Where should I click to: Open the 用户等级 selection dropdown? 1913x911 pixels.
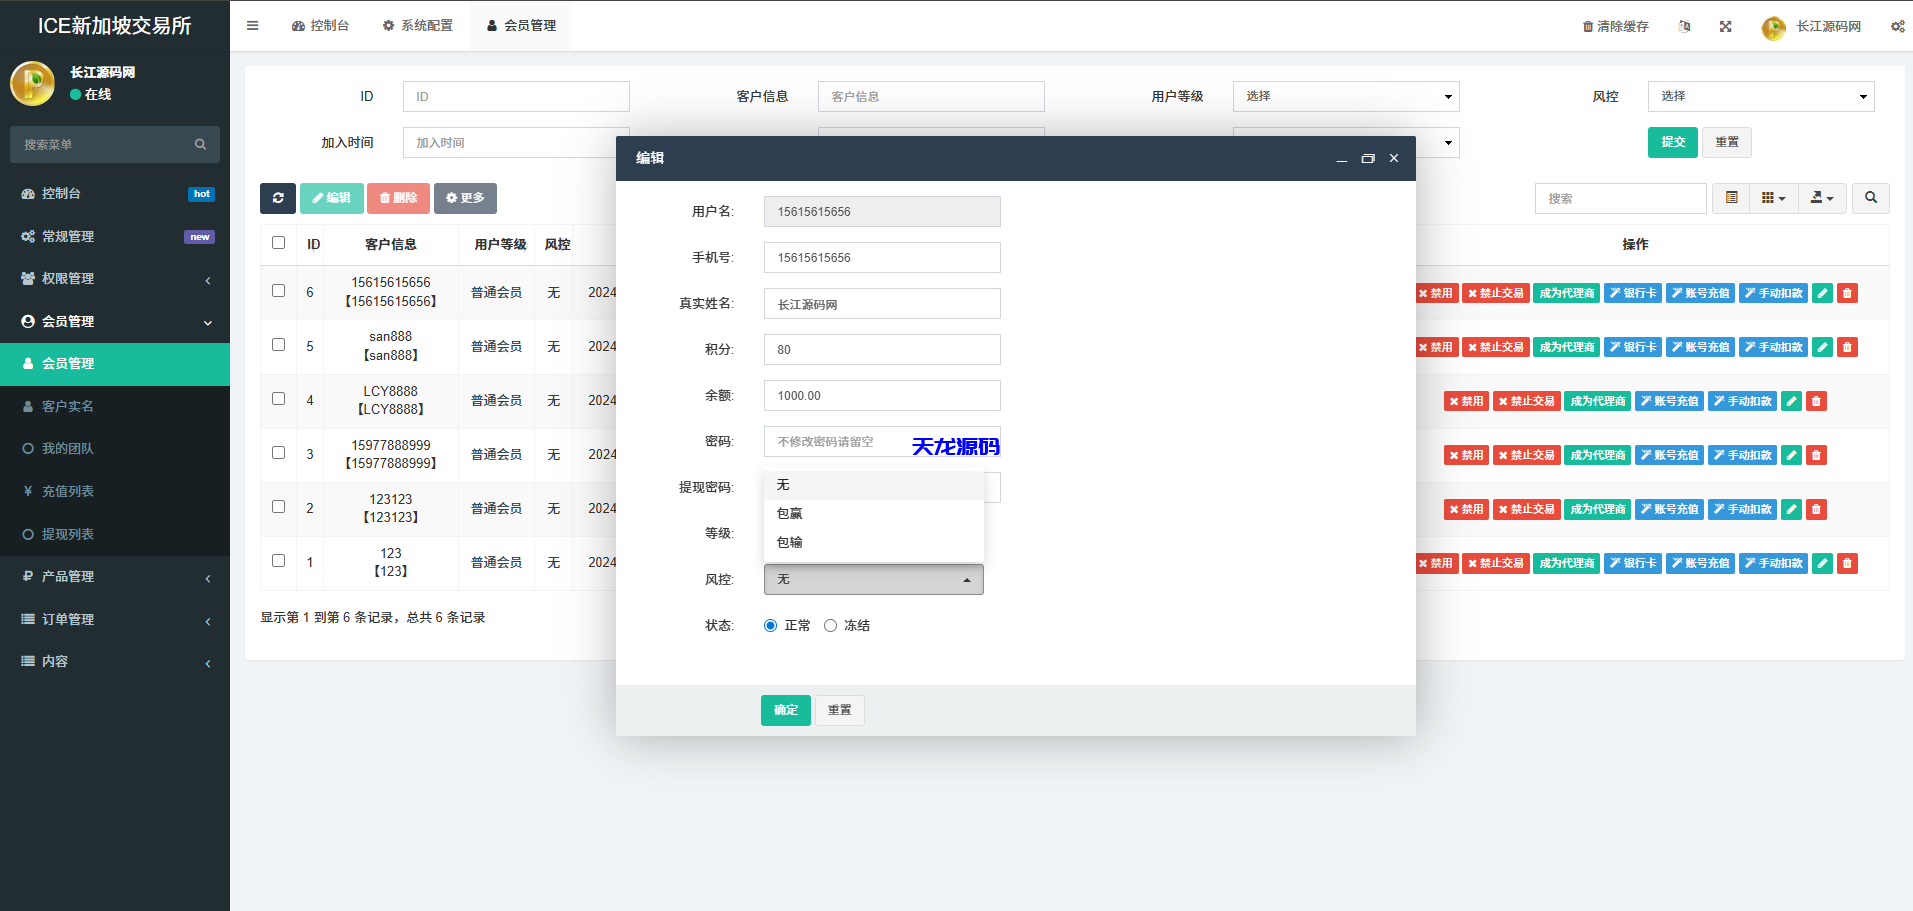[x=1346, y=96]
